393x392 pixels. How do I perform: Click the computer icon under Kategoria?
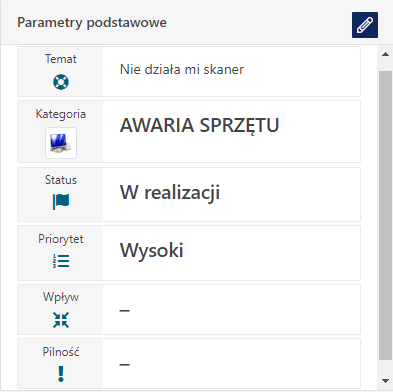click(x=61, y=143)
